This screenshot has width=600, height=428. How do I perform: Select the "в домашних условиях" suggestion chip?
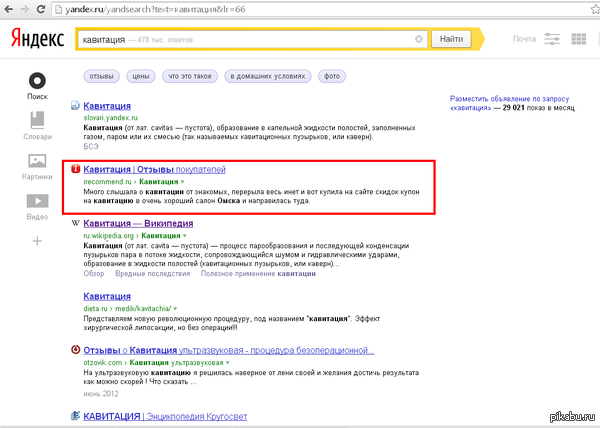[269, 76]
